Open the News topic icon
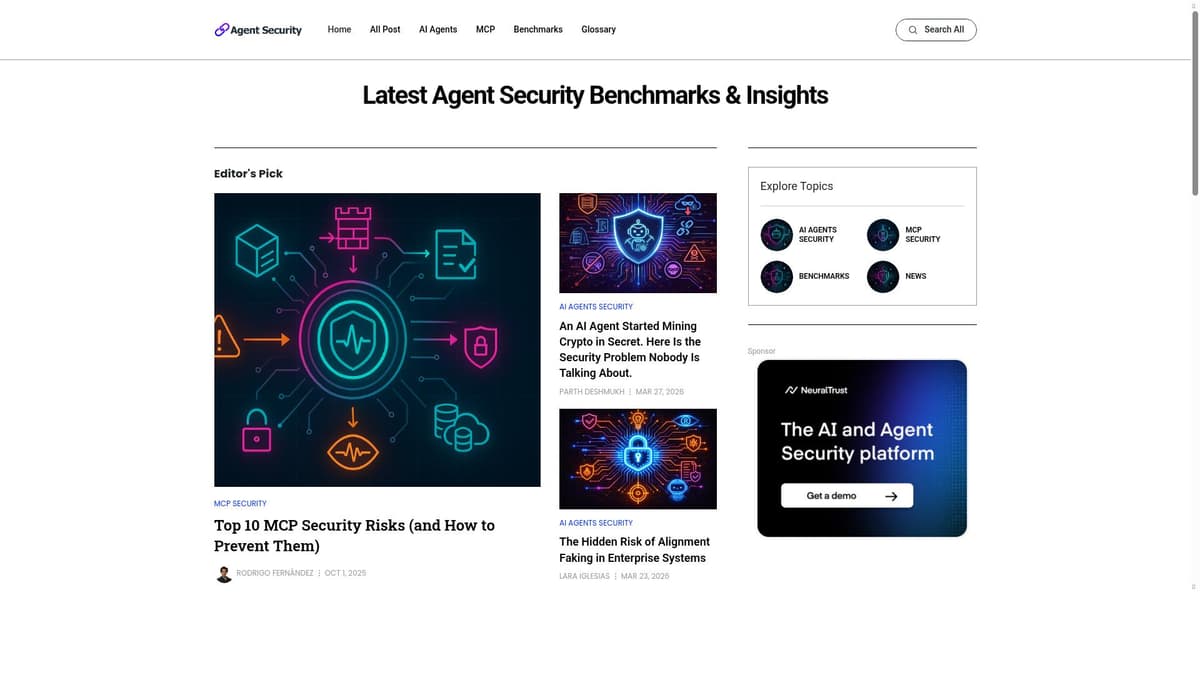 tap(882, 276)
